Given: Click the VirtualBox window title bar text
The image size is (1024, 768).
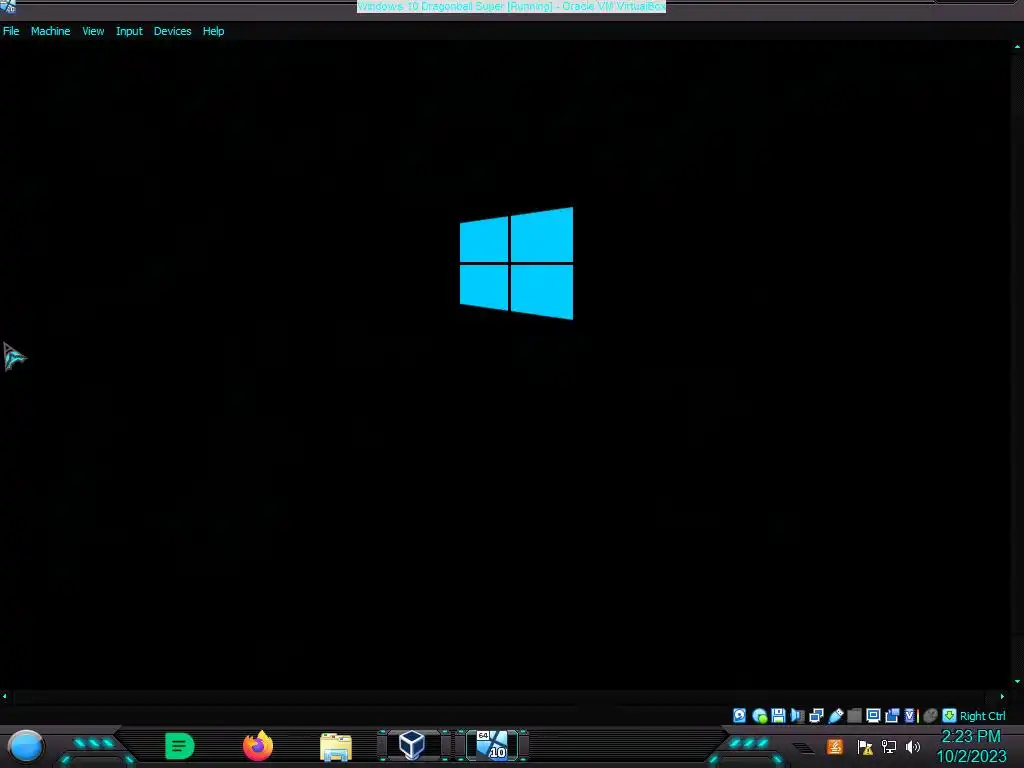Looking at the screenshot, I should tap(511, 6).
